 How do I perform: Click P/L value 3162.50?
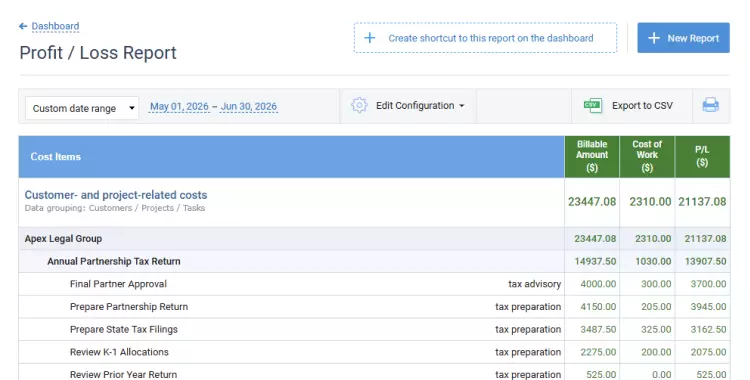(x=708, y=329)
